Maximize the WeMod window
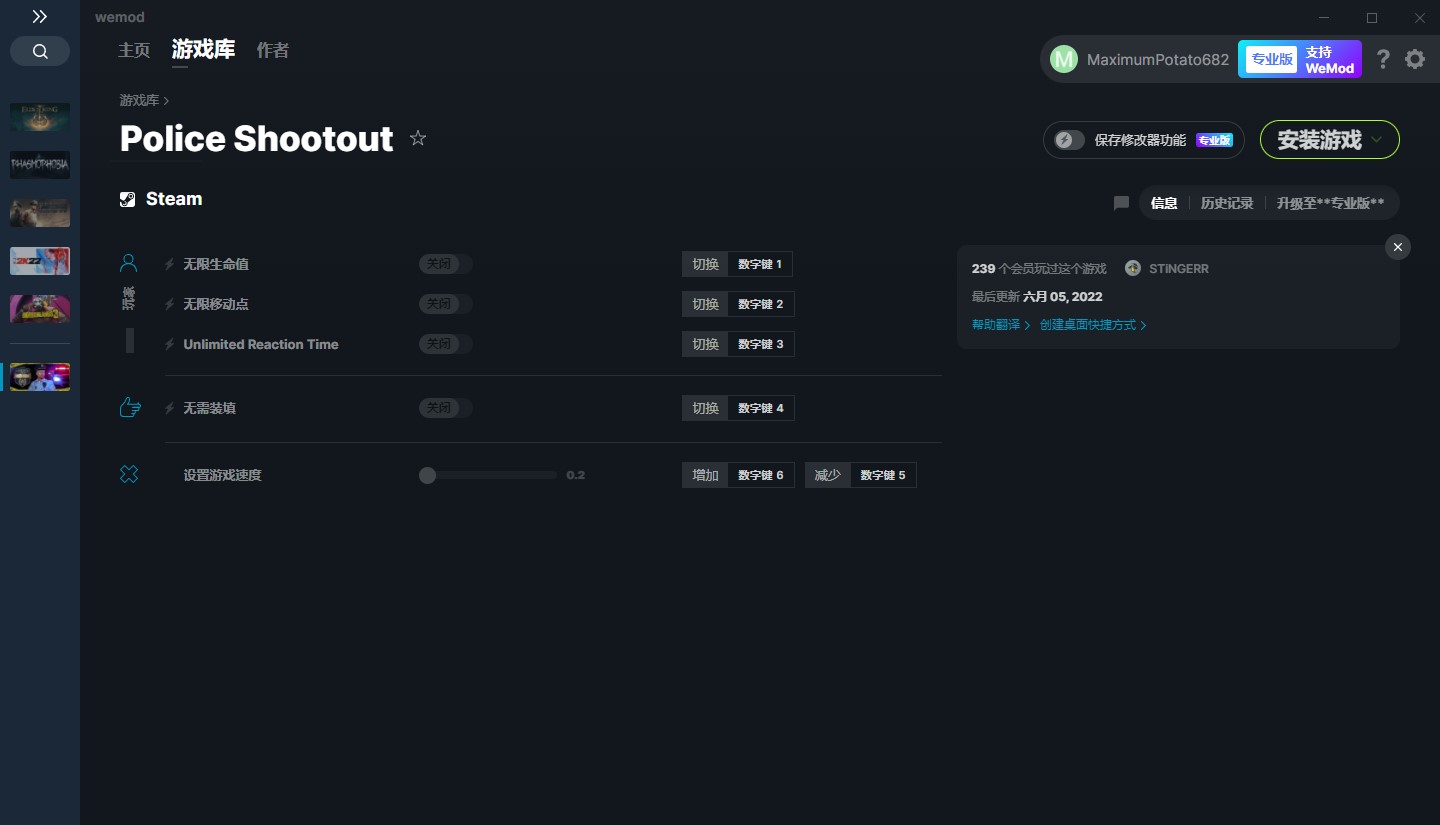 pyautogui.click(x=1372, y=18)
